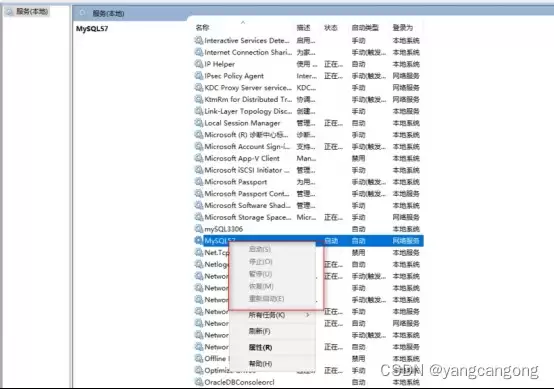This screenshot has height=389, width=554.
Task: Choose 启动(S) from the context menu
Action: (x=260, y=249)
